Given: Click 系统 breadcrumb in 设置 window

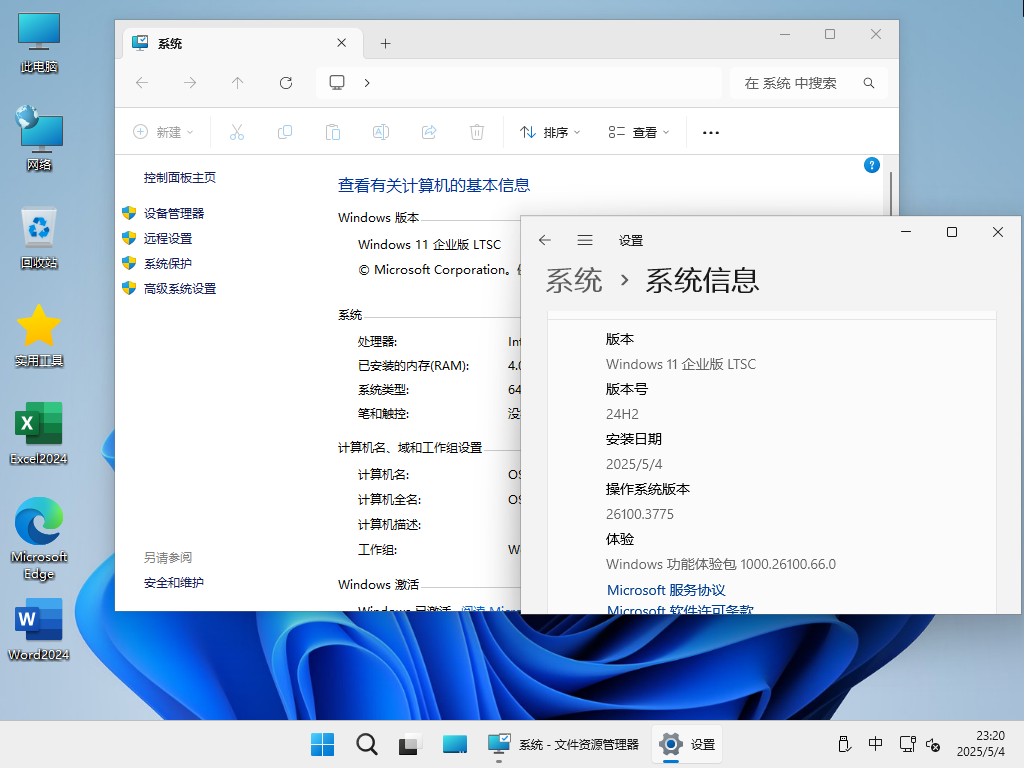Looking at the screenshot, I should pos(573,280).
